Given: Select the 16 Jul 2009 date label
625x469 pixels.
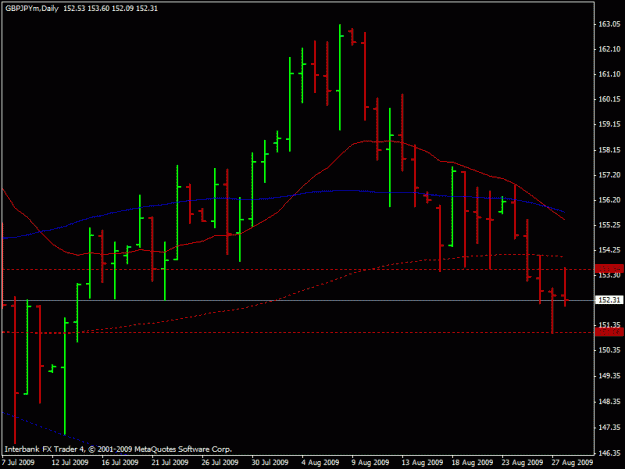Looking at the screenshot, I should [x=120, y=463].
